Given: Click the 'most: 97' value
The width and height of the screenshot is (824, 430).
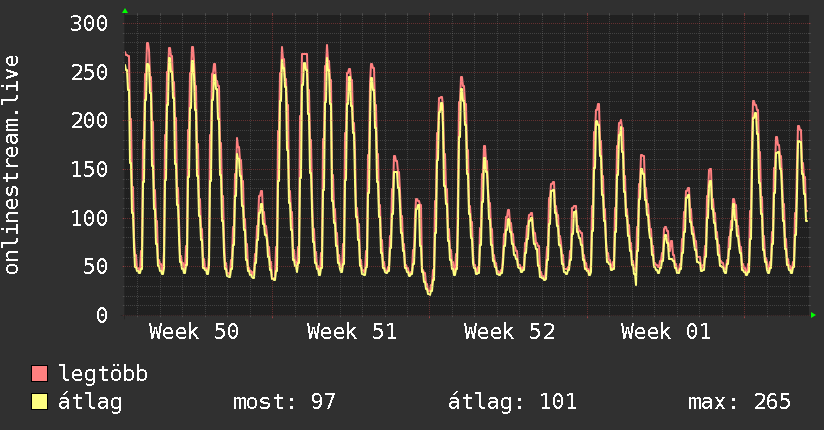Looking at the screenshot, I should coord(284,402).
